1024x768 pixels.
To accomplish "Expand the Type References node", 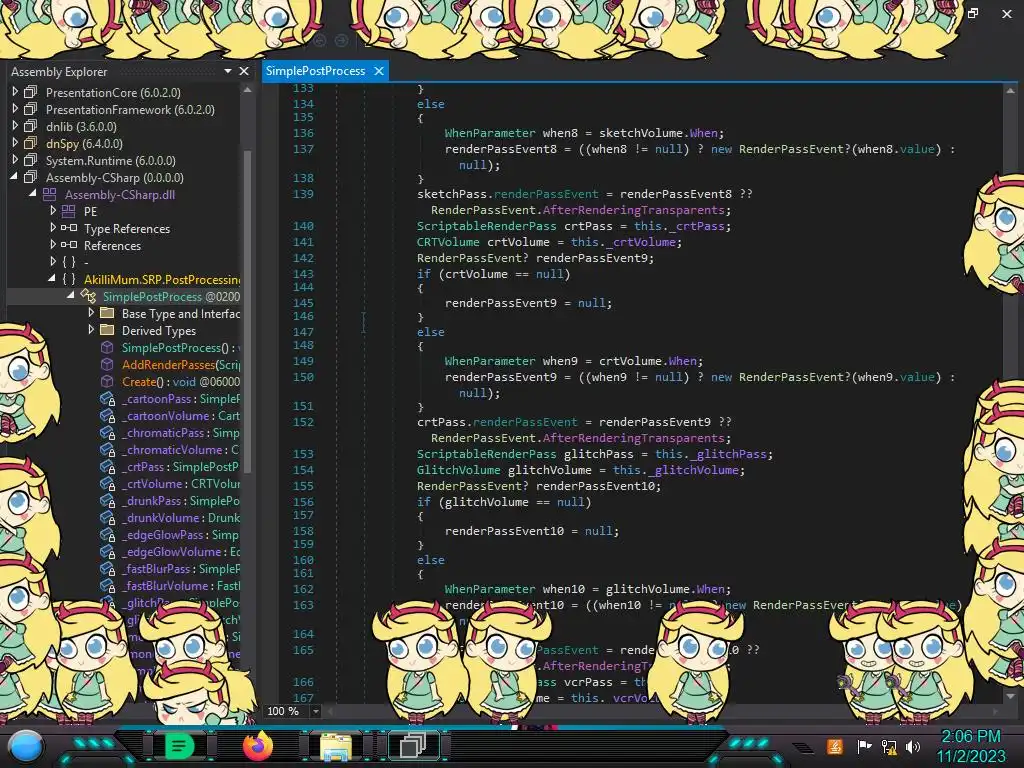I will (x=53, y=228).
